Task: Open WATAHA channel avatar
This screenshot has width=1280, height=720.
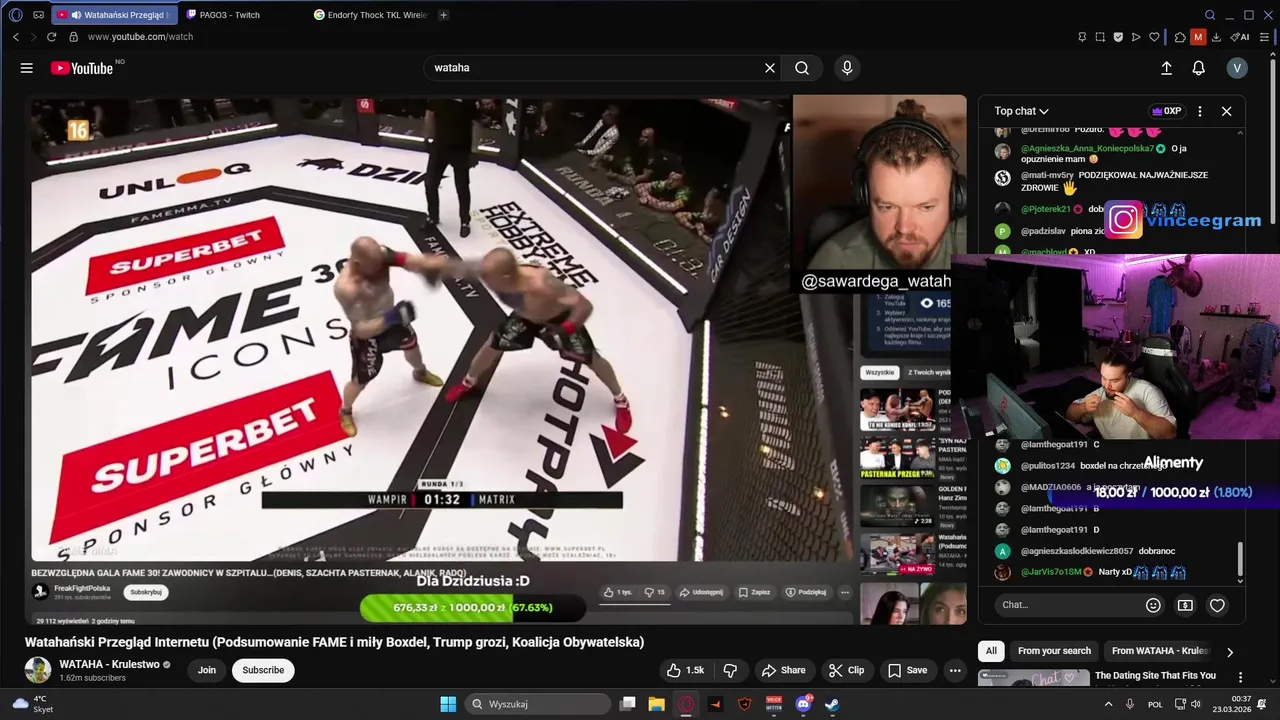Action: pyautogui.click(x=38, y=670)
